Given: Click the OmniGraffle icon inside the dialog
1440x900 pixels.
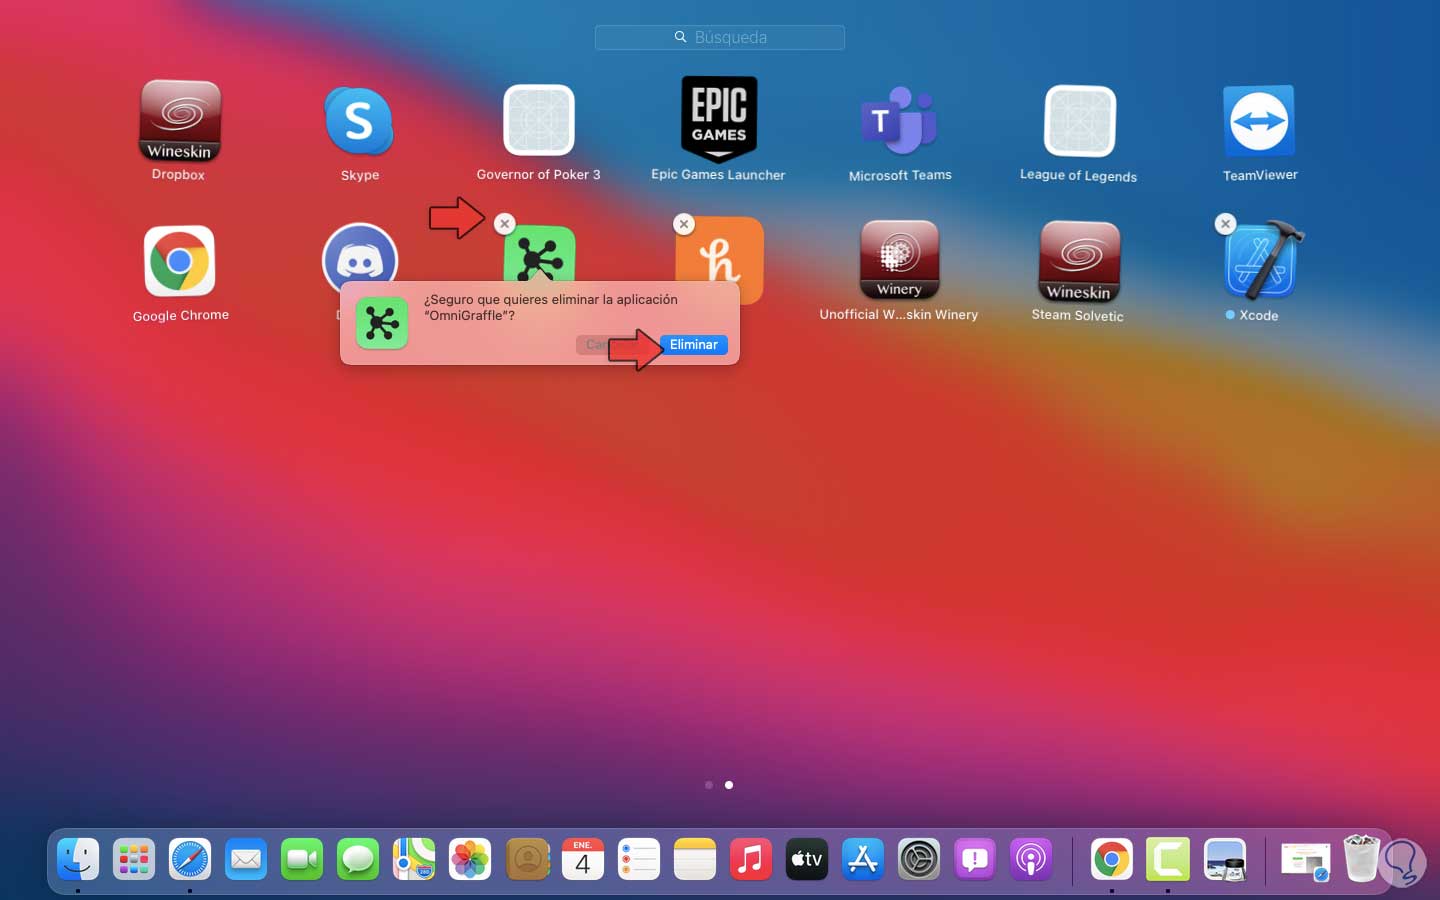Looking at the screenshot, I should [x=382, y=323].
